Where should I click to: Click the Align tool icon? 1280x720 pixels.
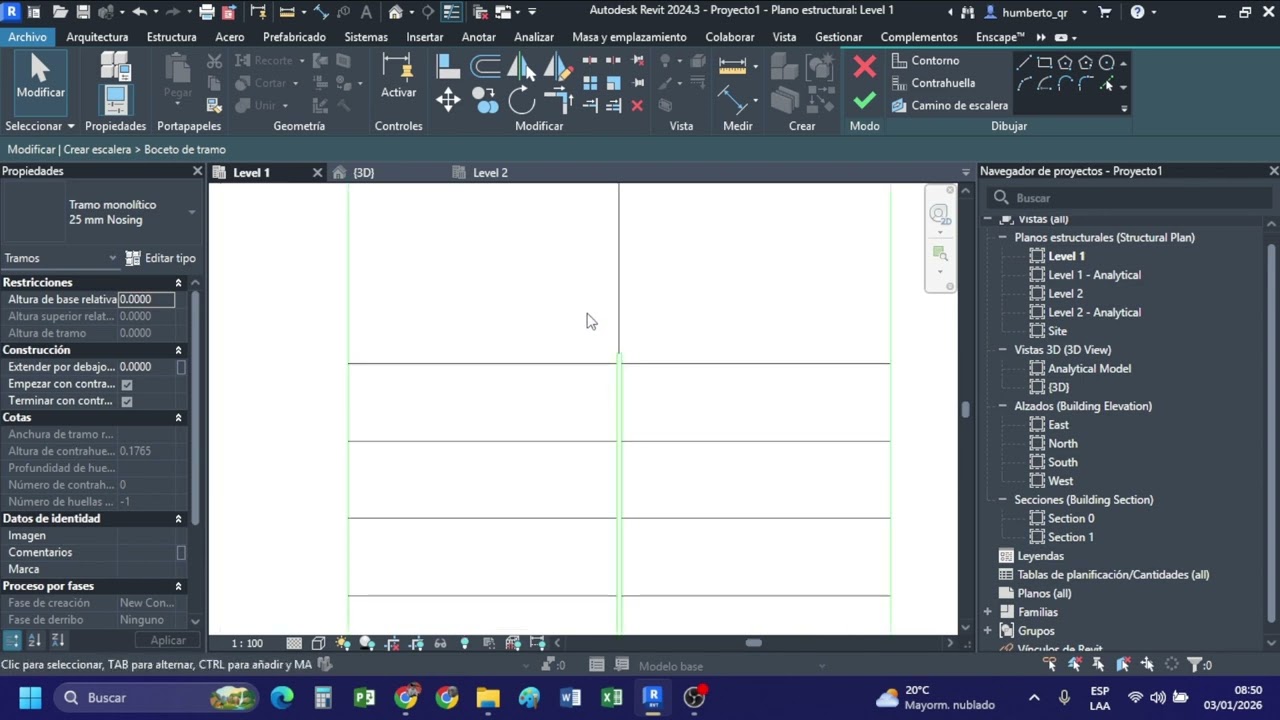pos(448,67)
